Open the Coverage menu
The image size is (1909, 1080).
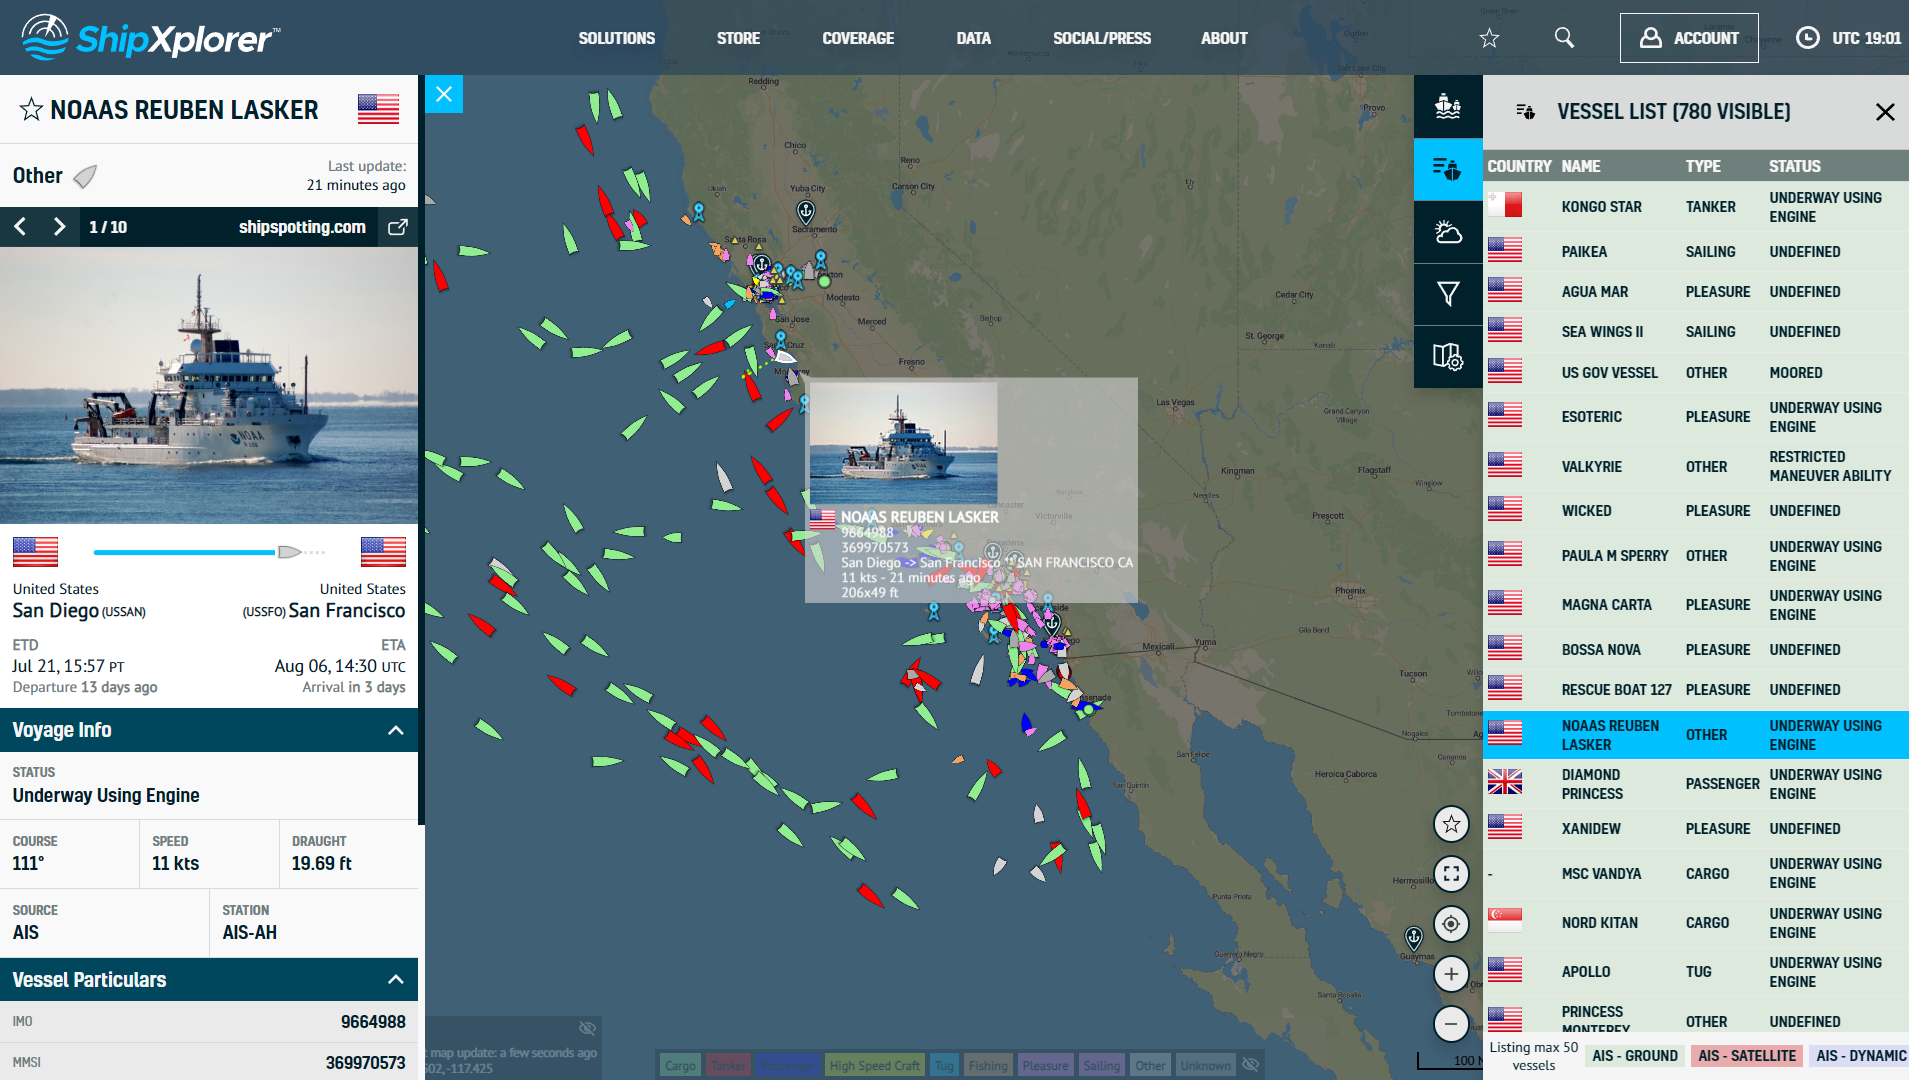857,38
